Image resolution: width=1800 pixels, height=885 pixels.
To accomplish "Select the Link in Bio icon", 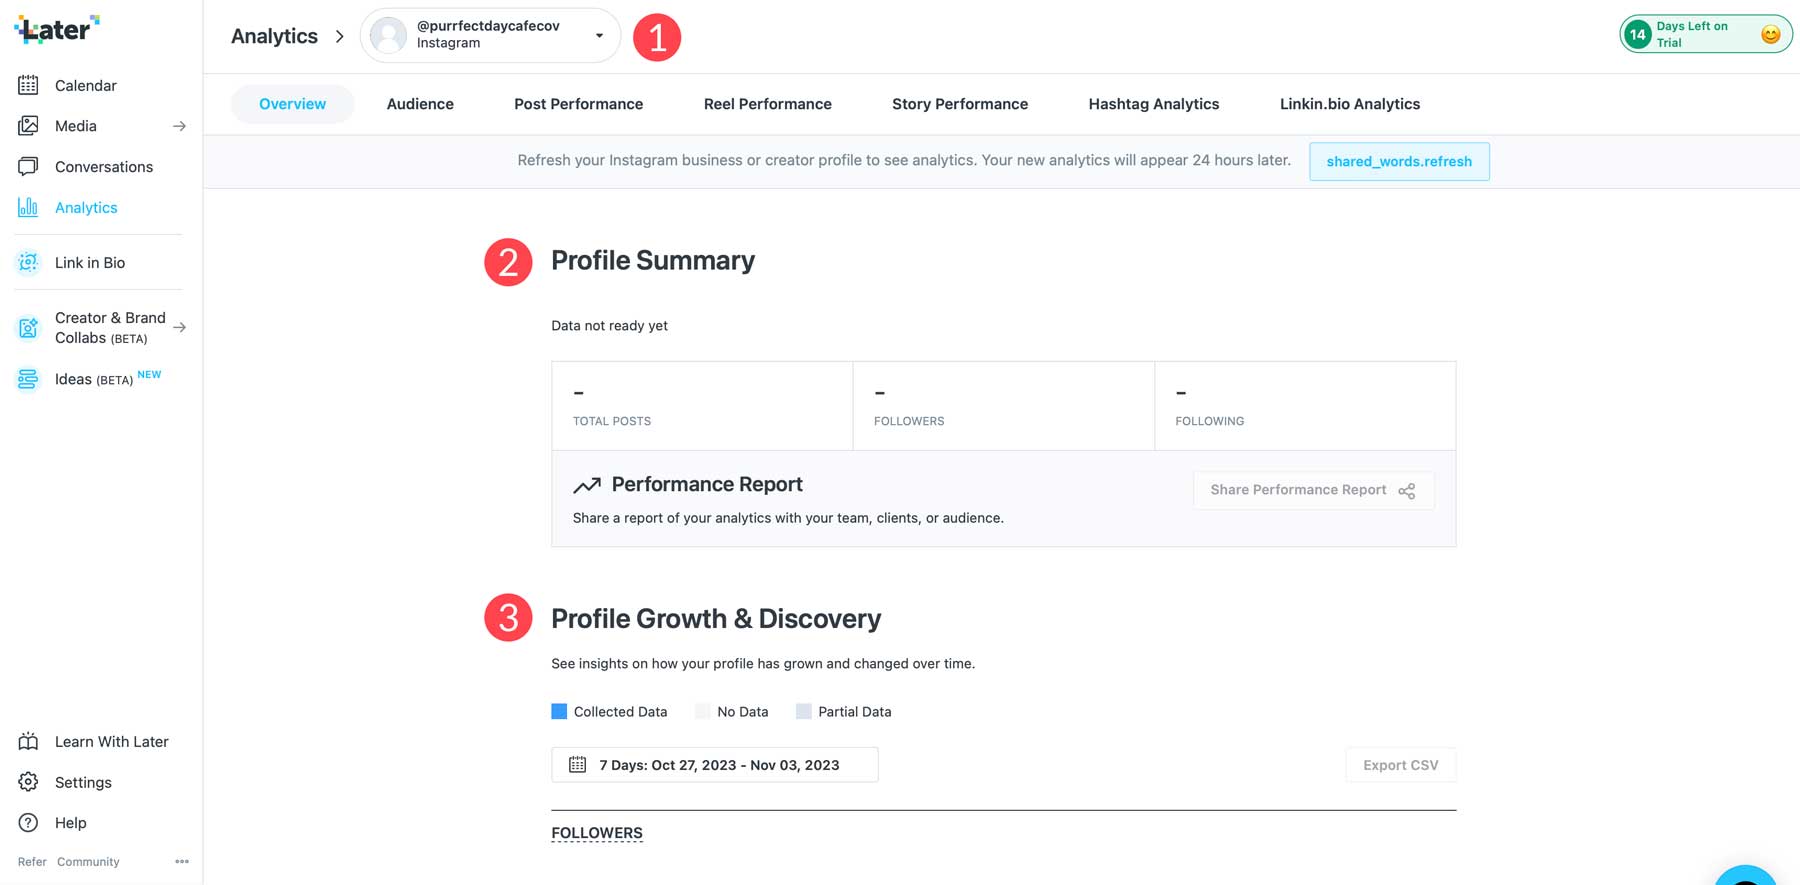I will coord(28,262).
